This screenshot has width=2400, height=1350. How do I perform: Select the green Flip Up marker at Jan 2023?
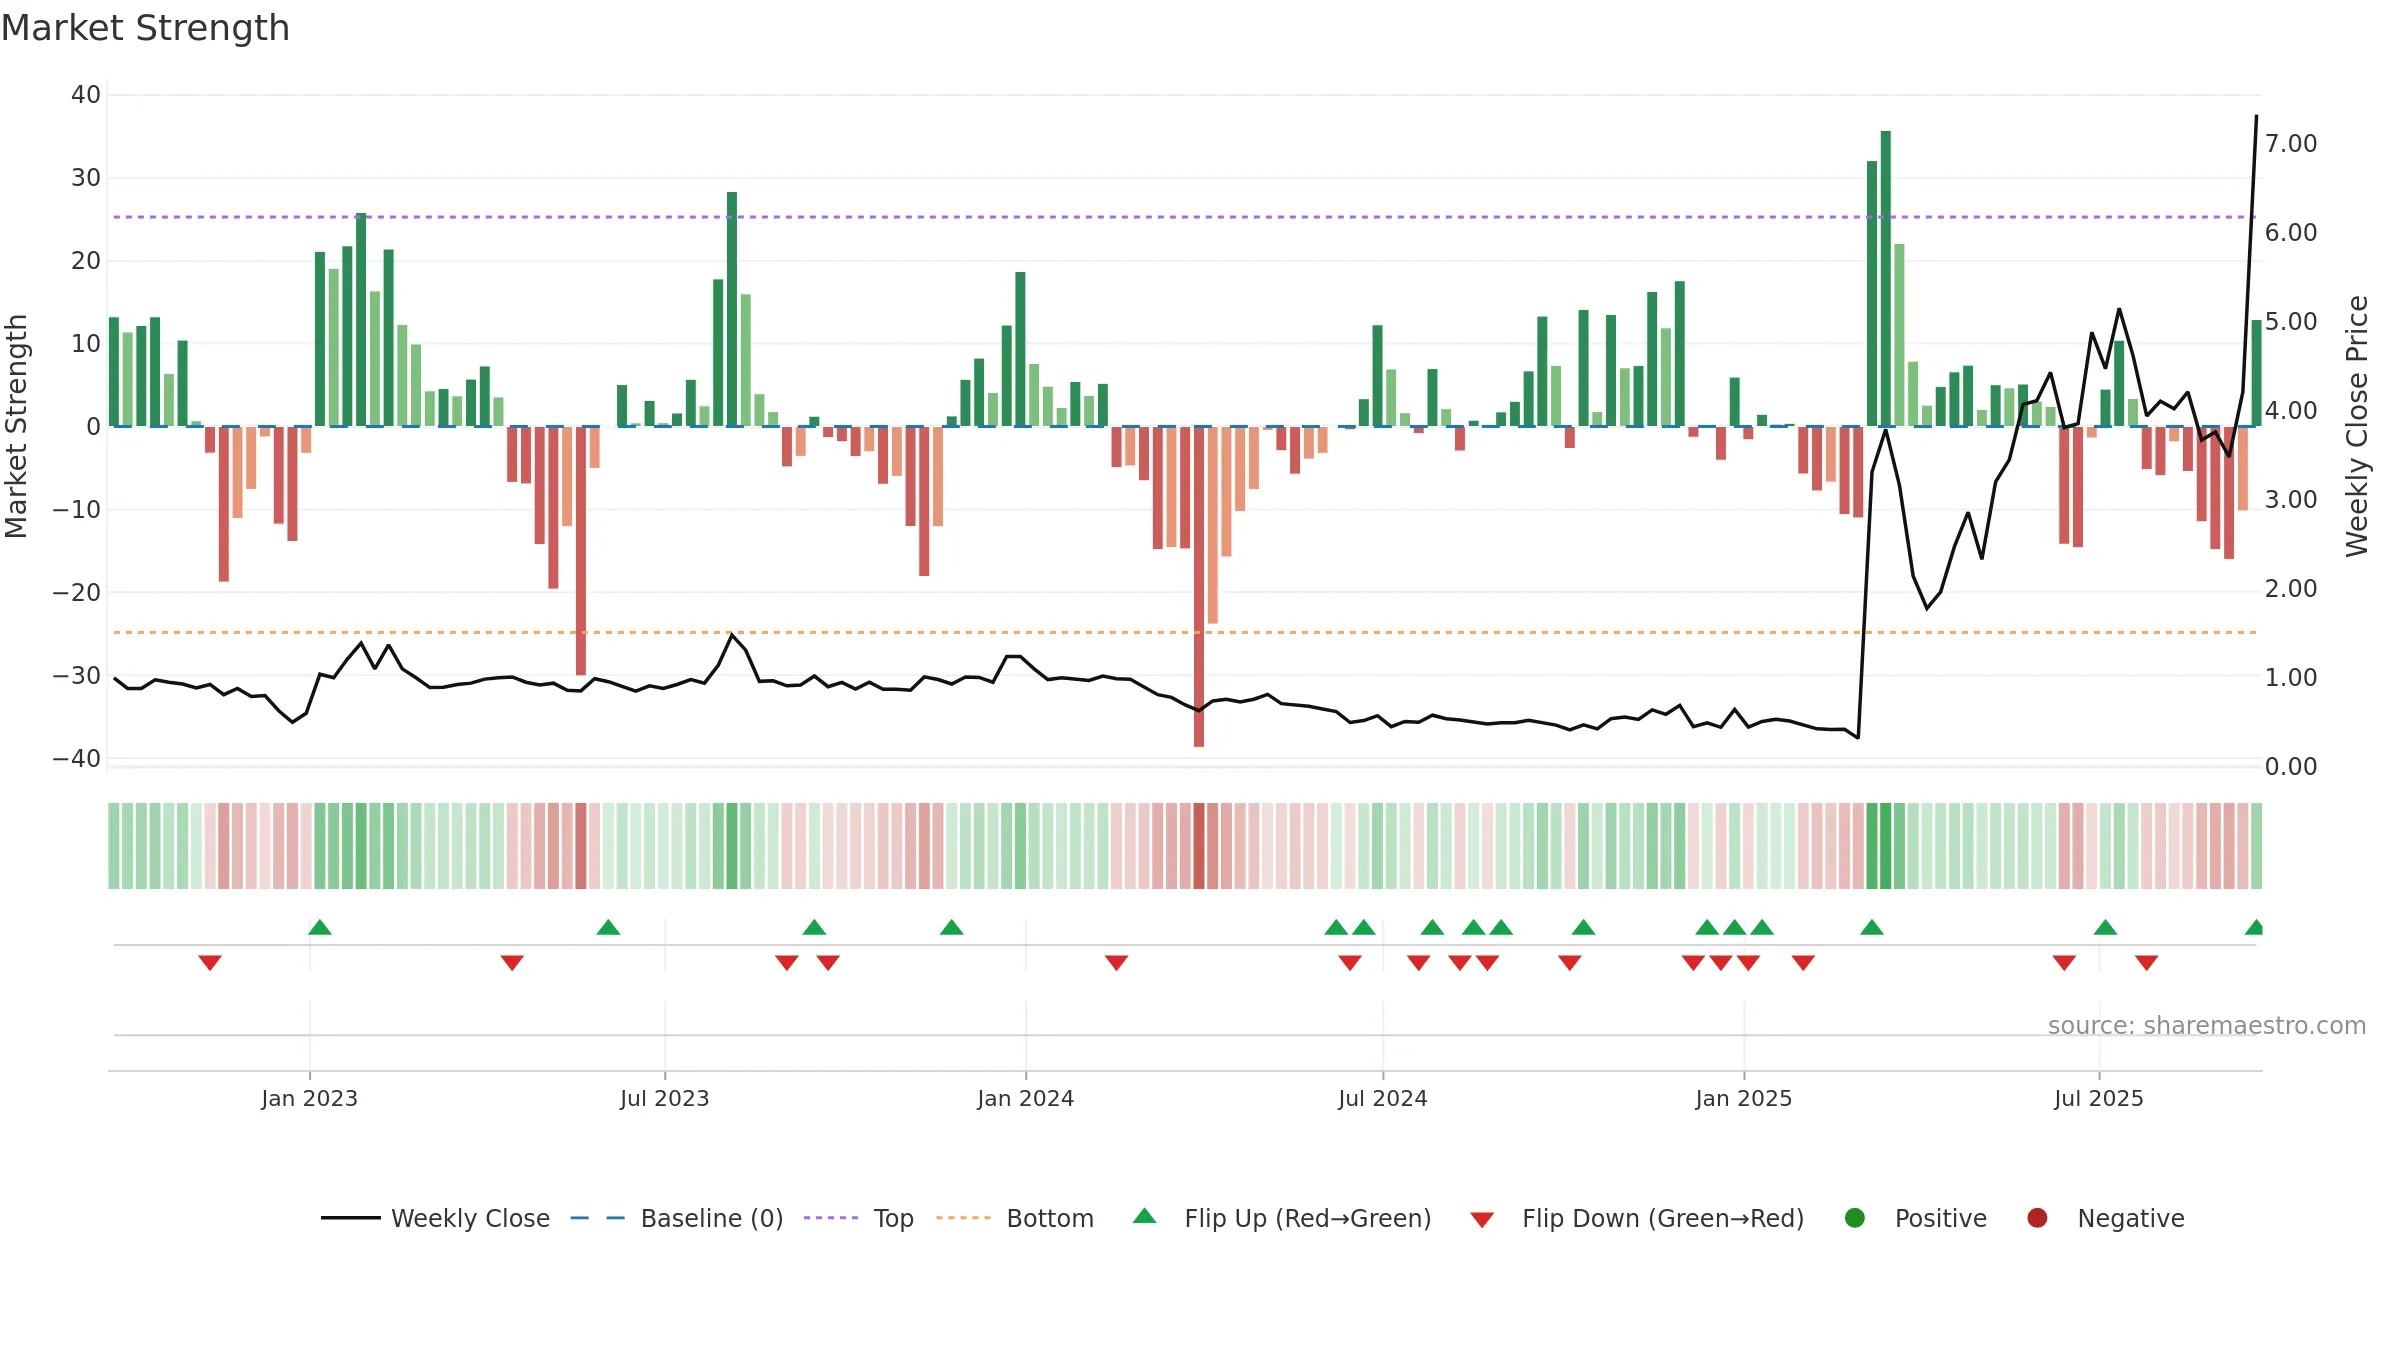pos(320,927)
